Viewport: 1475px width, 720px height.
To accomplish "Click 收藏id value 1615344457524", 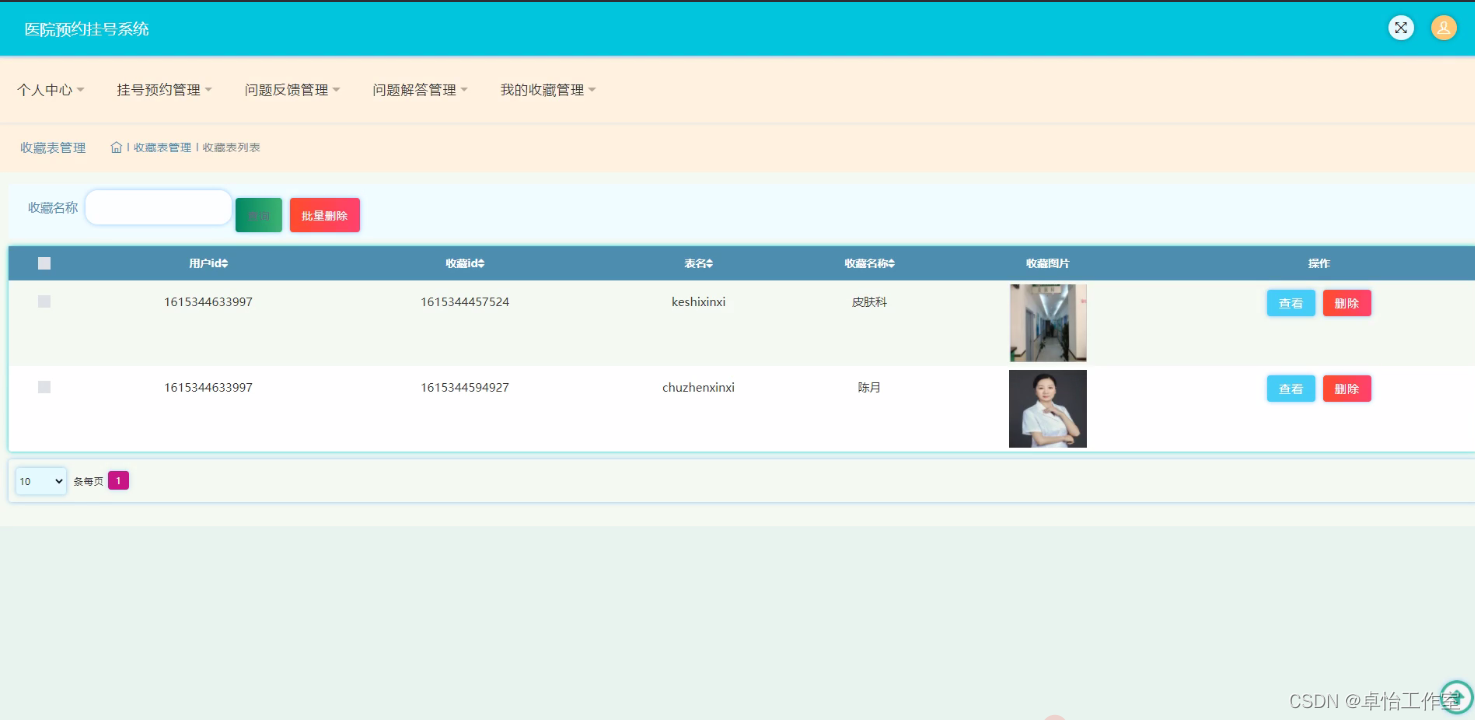I will point(465,302).
